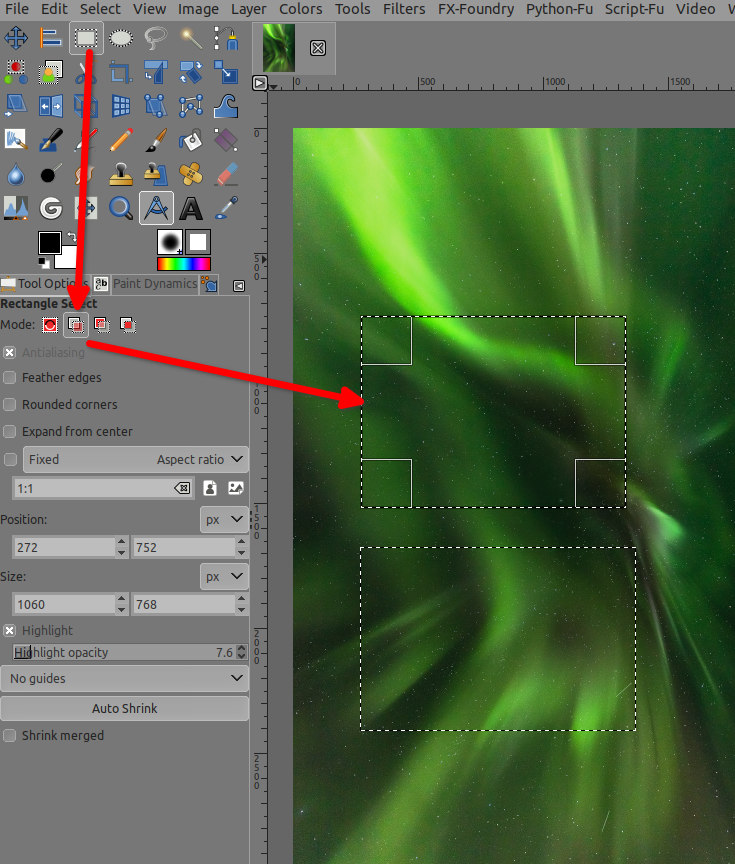Open the Select menu

tap(100, 9)
